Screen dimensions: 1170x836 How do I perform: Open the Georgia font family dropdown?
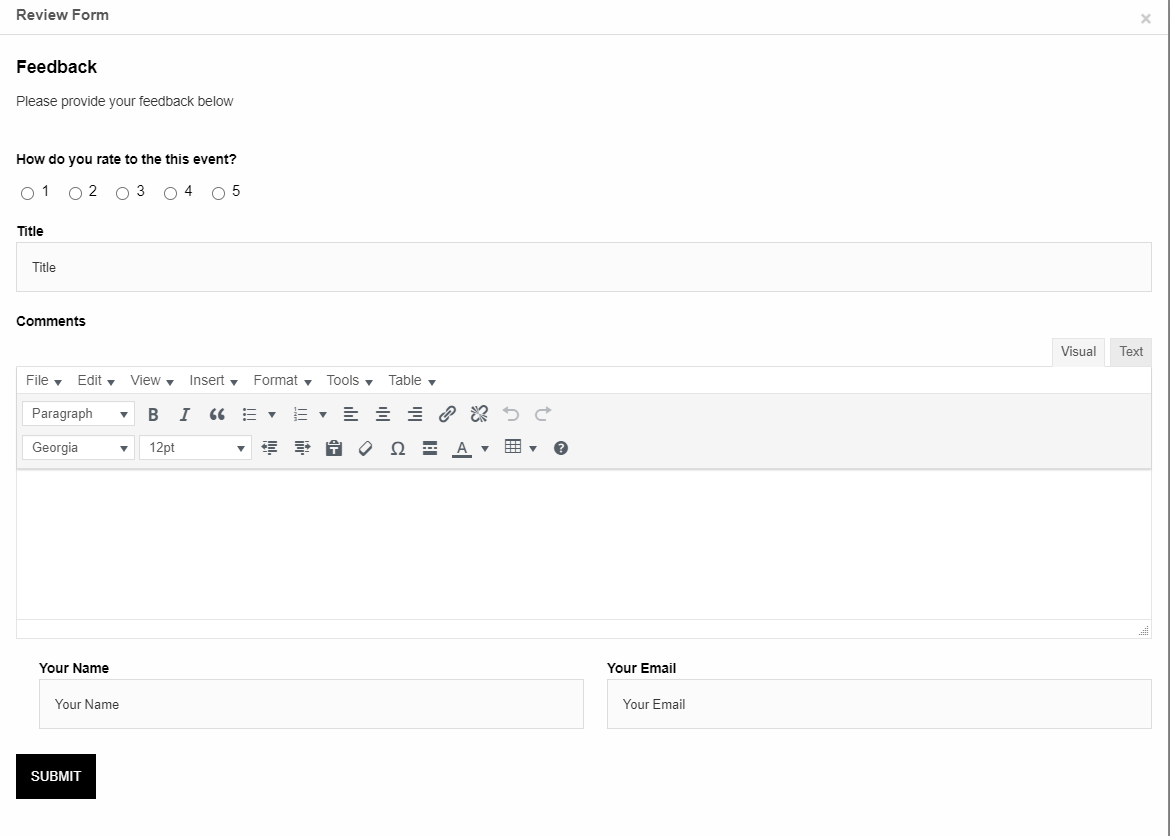point(78,448)
